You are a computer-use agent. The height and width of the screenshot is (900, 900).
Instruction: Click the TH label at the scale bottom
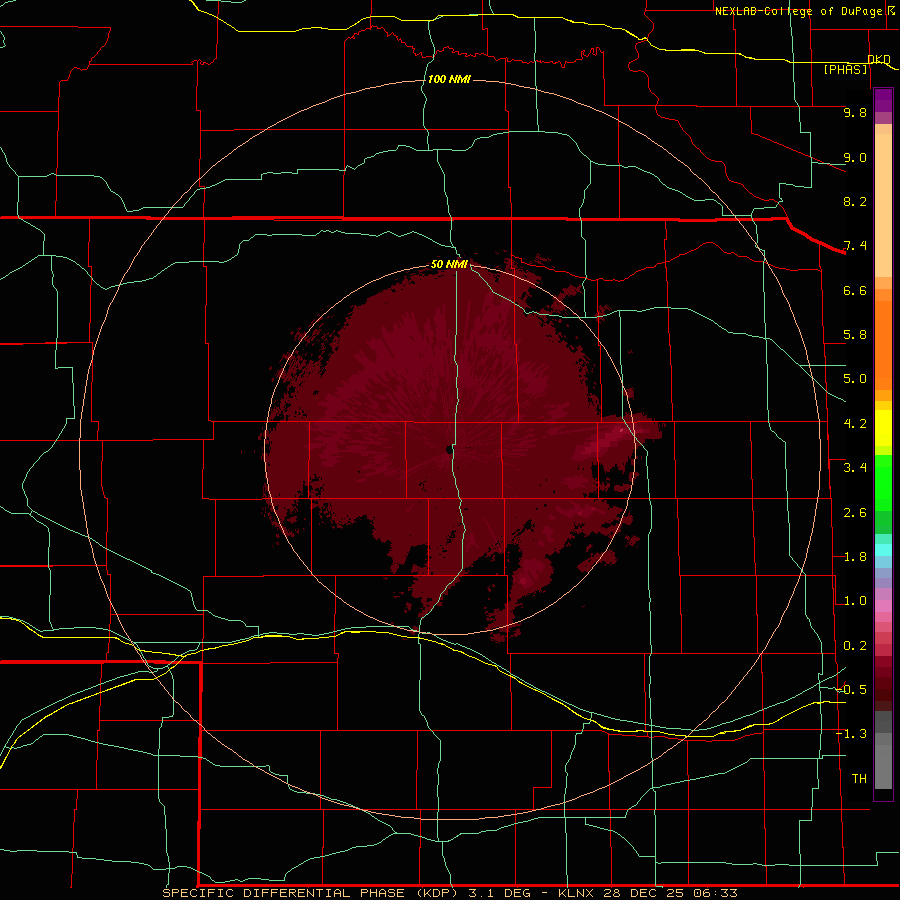click(859, 779)
